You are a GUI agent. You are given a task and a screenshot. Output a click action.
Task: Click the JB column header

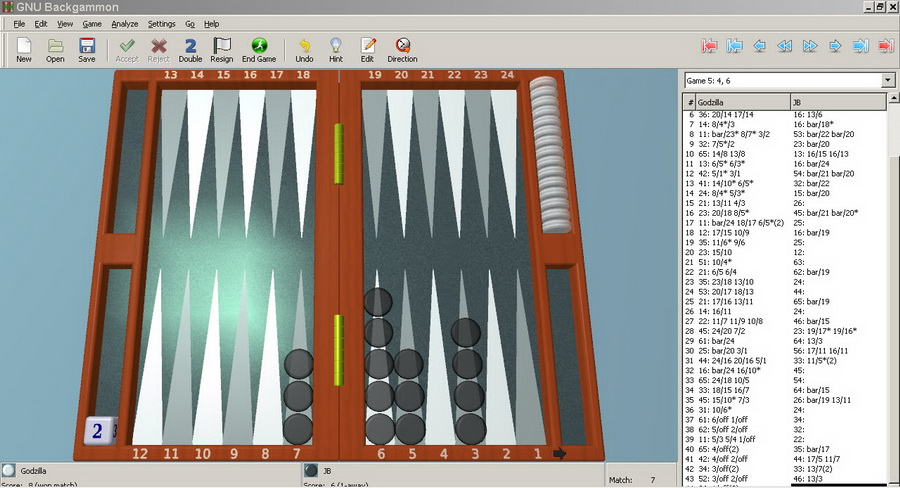click(838, 102)
